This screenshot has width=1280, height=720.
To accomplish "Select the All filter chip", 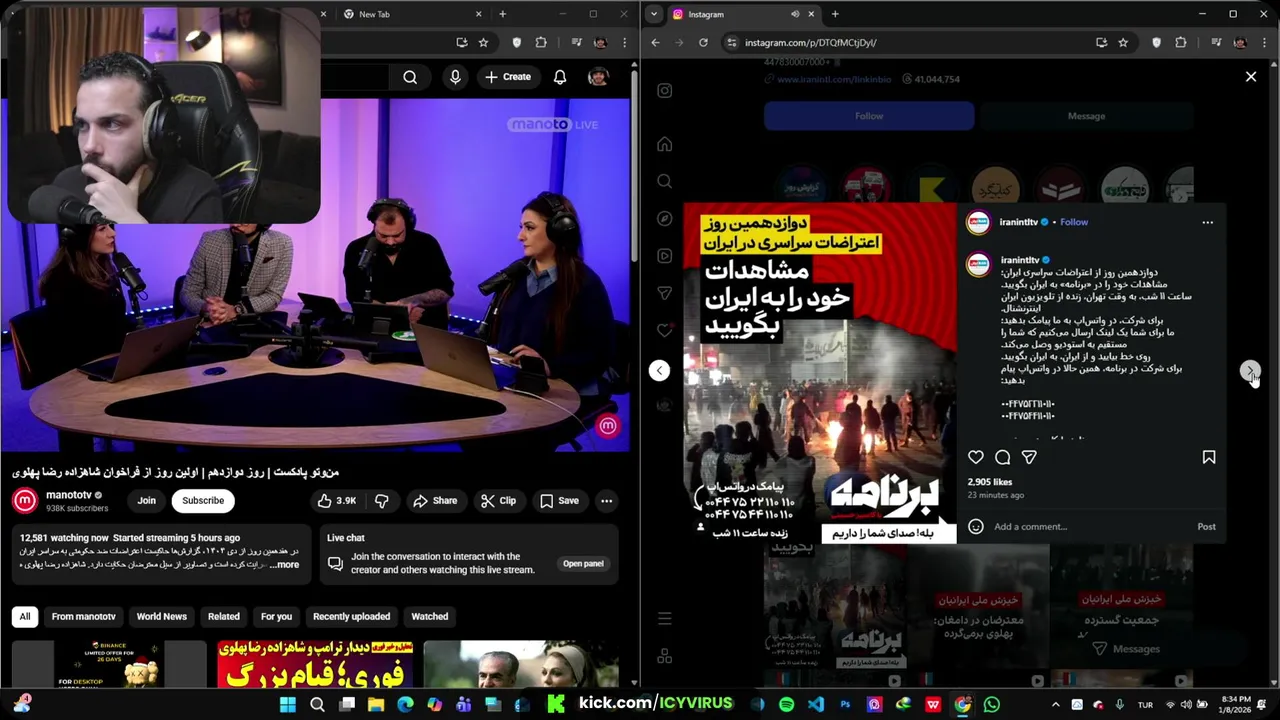I will 25,617.
